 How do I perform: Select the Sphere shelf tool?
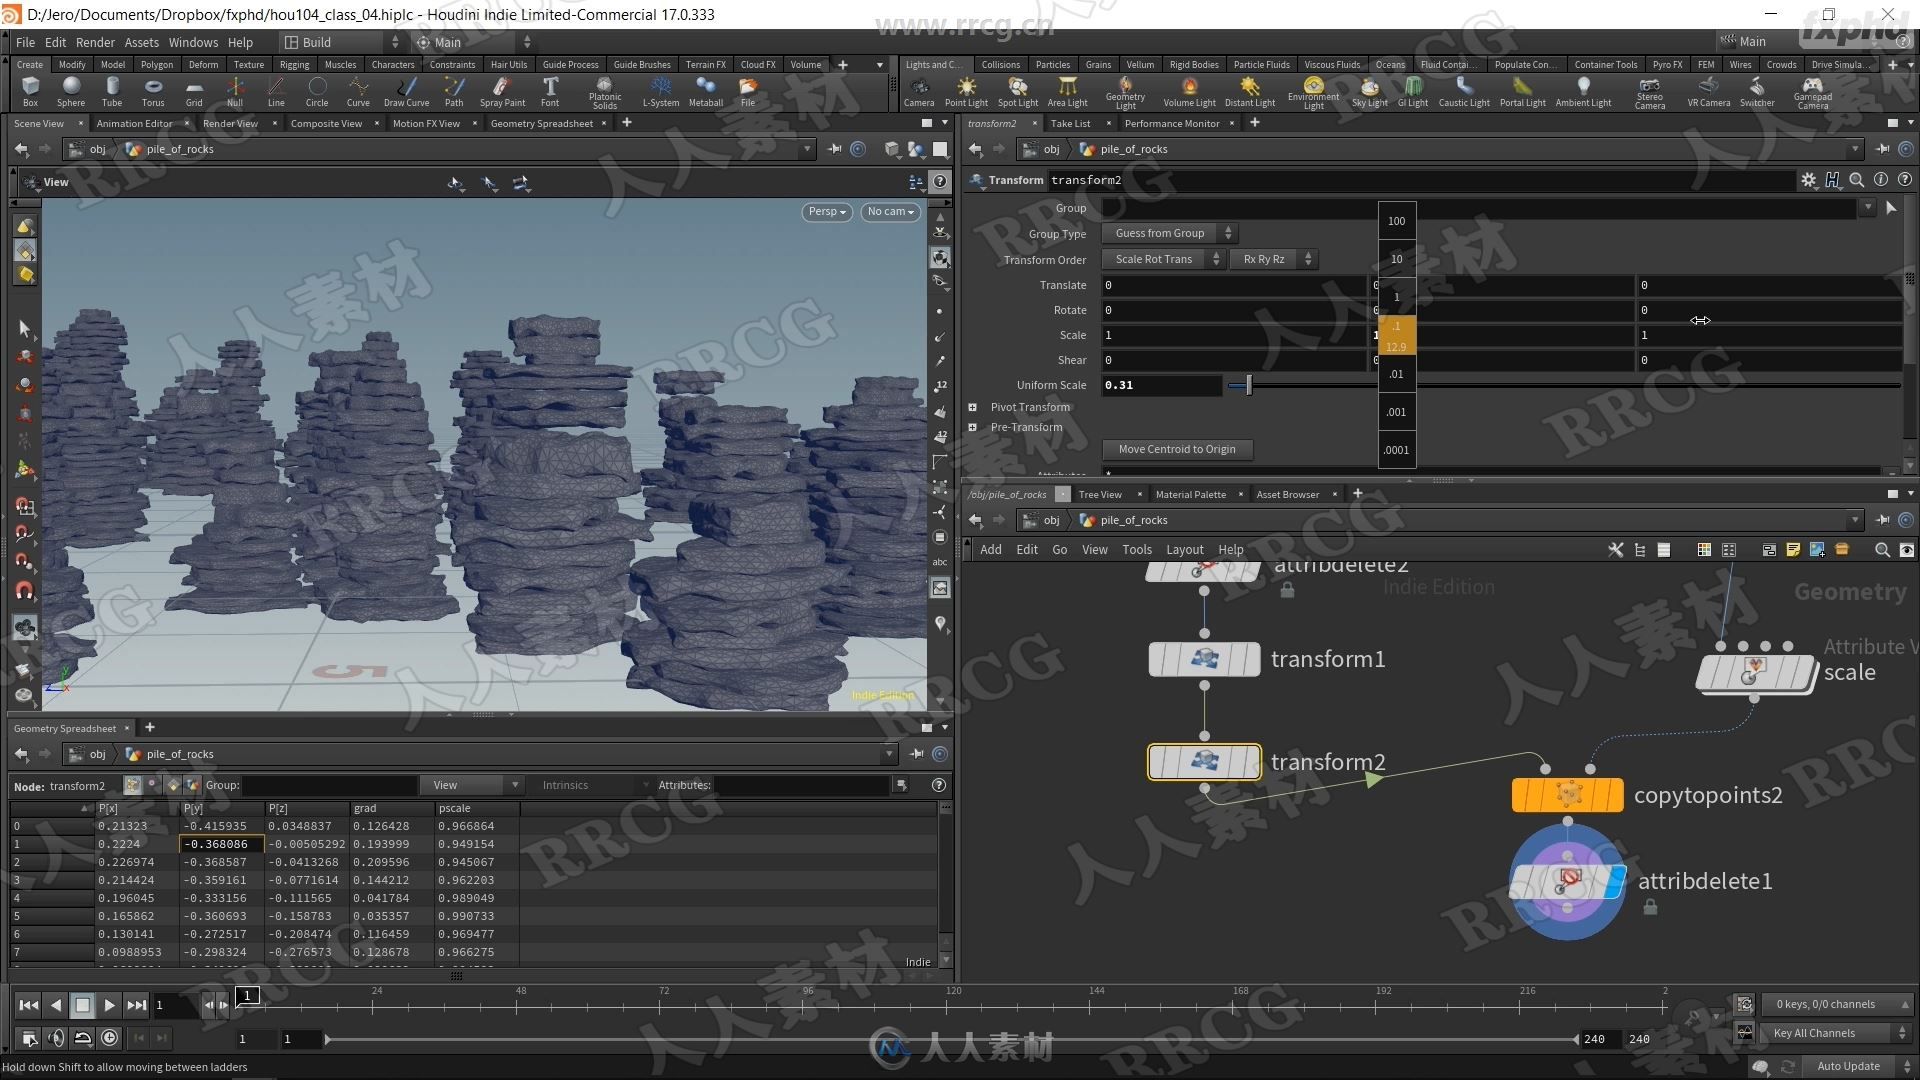[71, 91]
